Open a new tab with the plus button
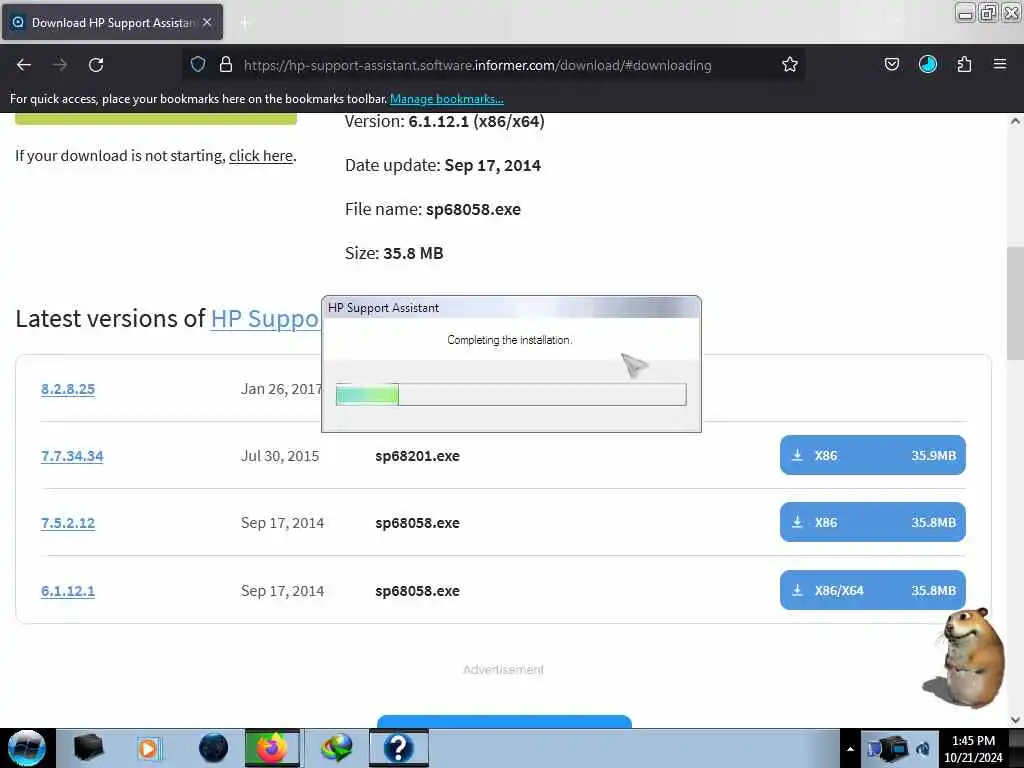Screen dimensions: 1024x768 click(245, 23)
